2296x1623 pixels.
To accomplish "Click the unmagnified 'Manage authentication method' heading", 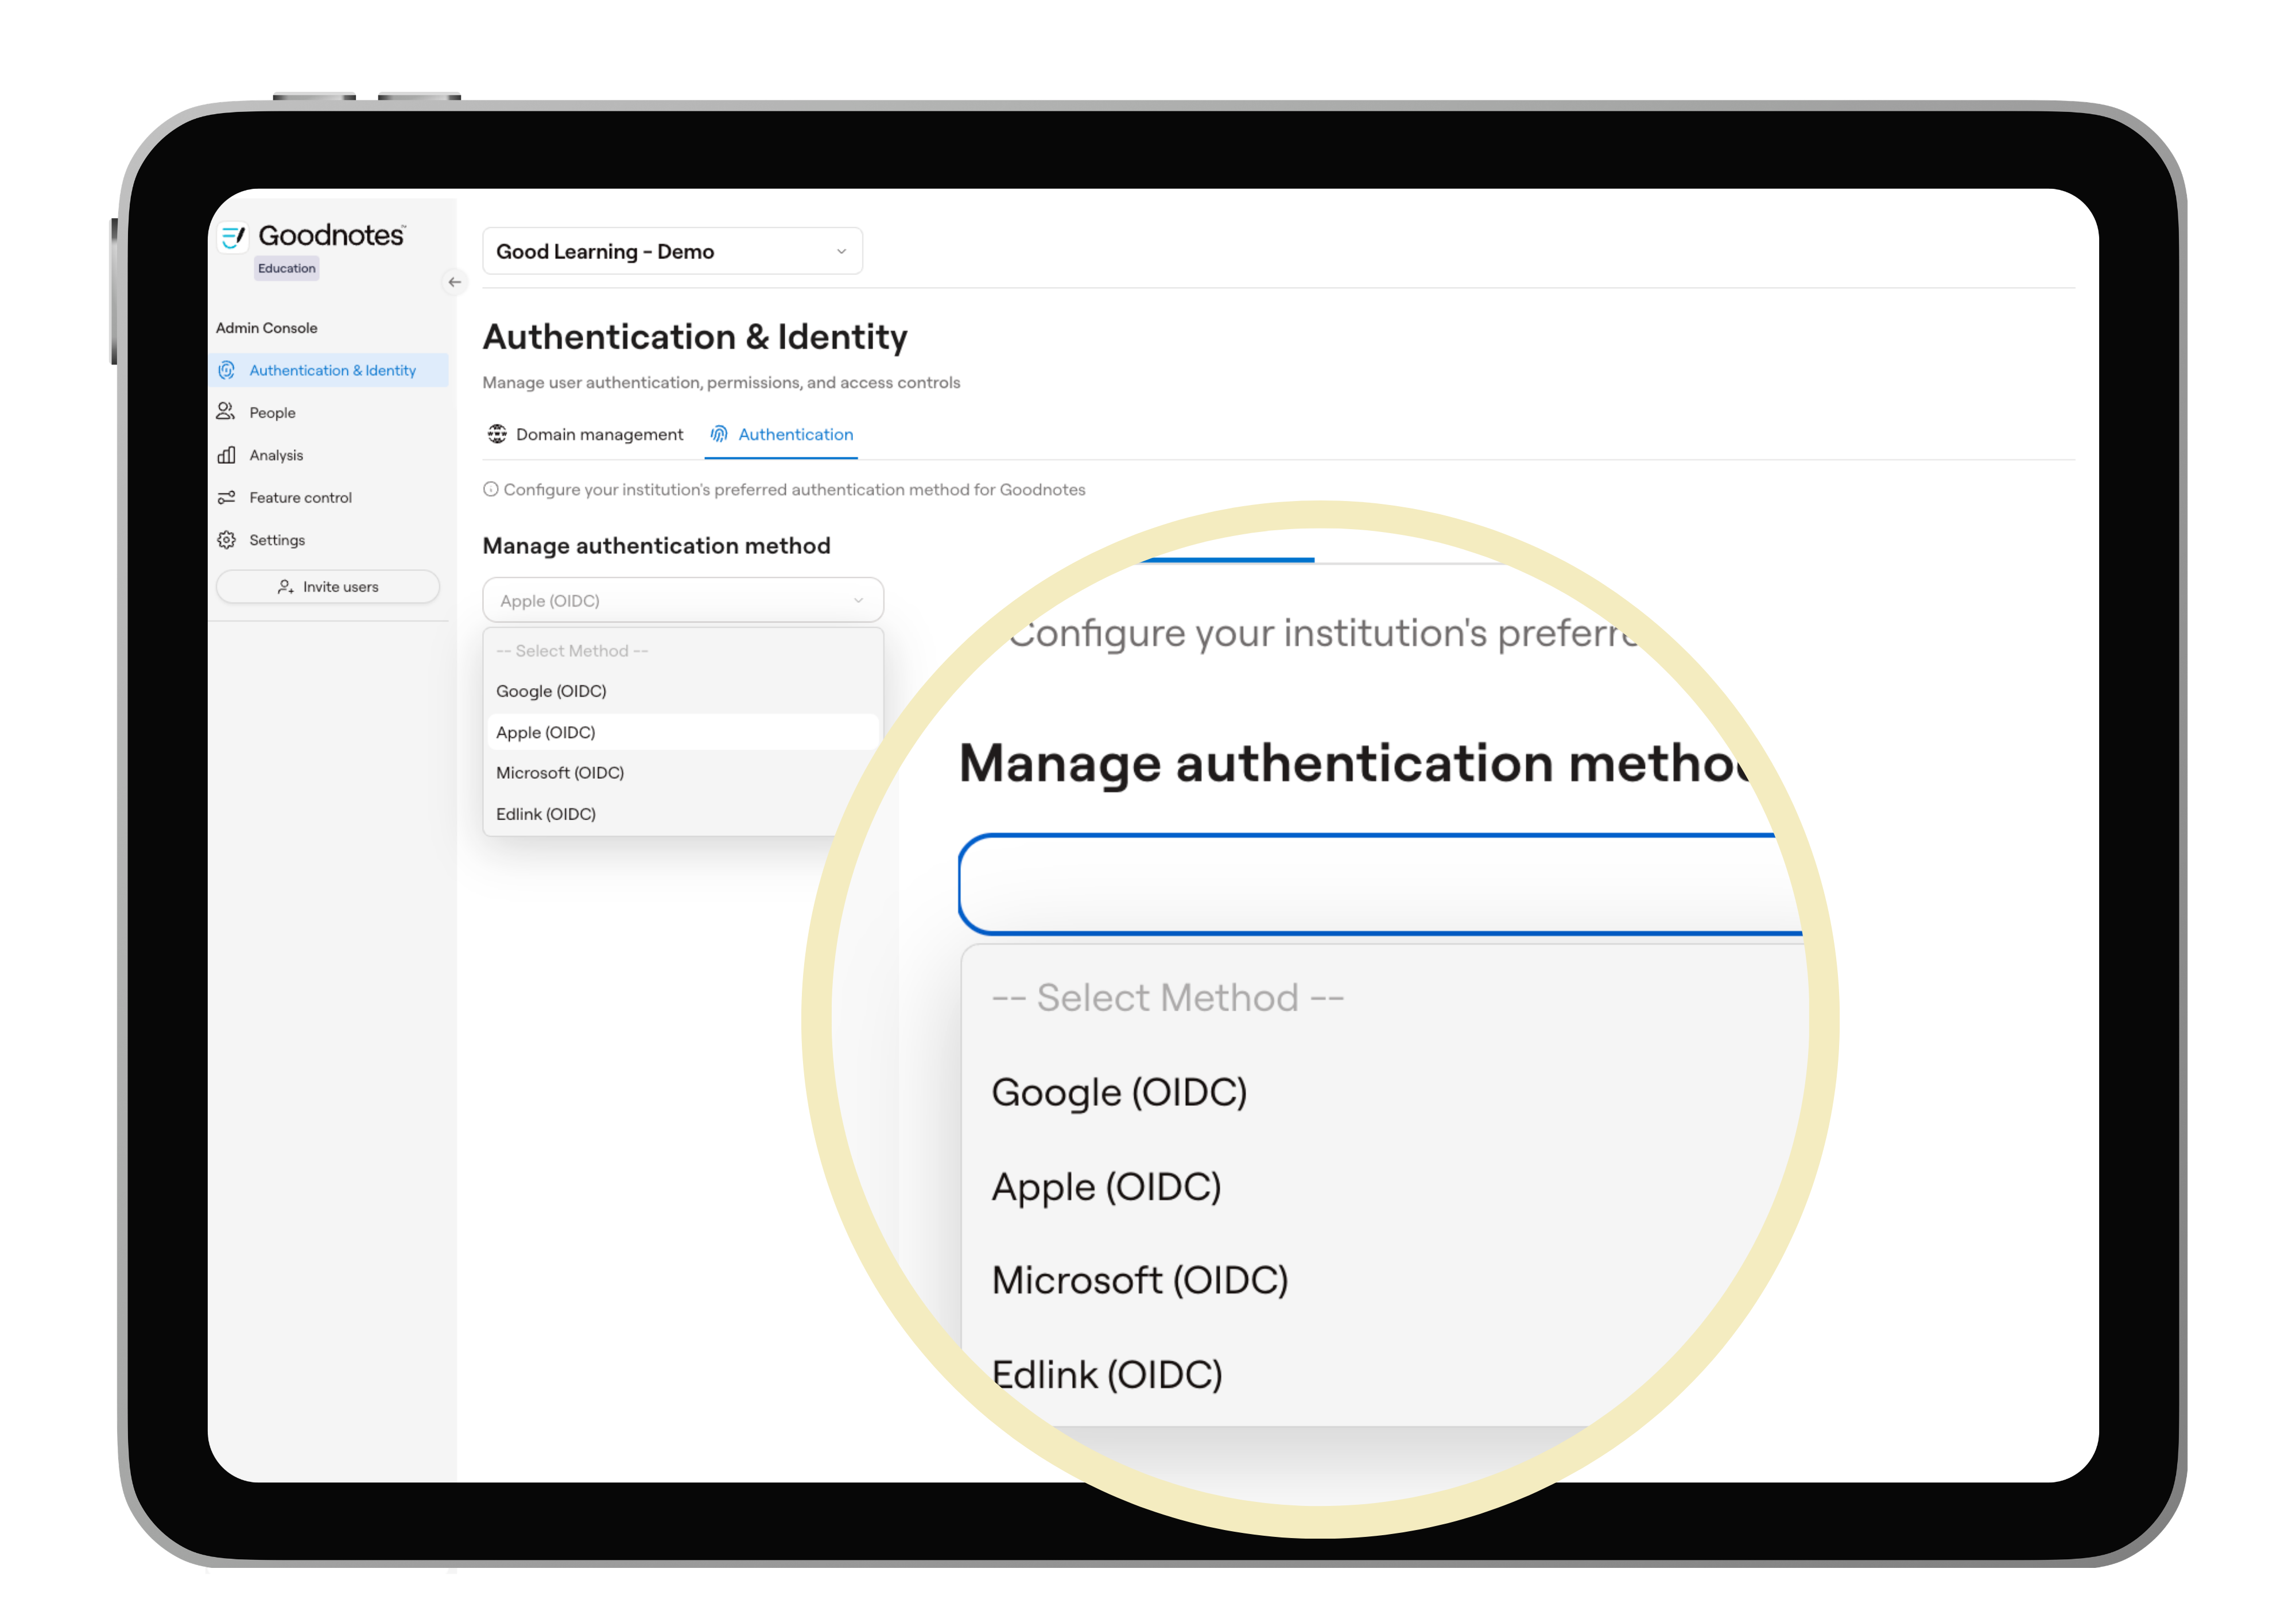I will [x=657, y=545].
